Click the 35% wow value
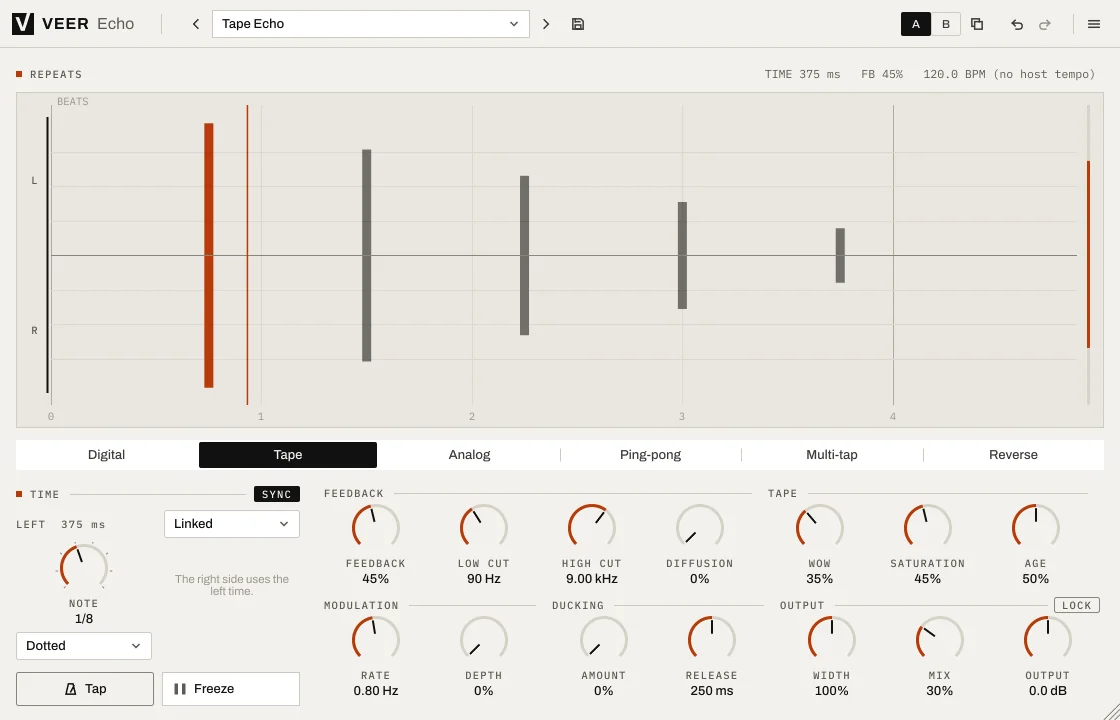 coord(819,579)
